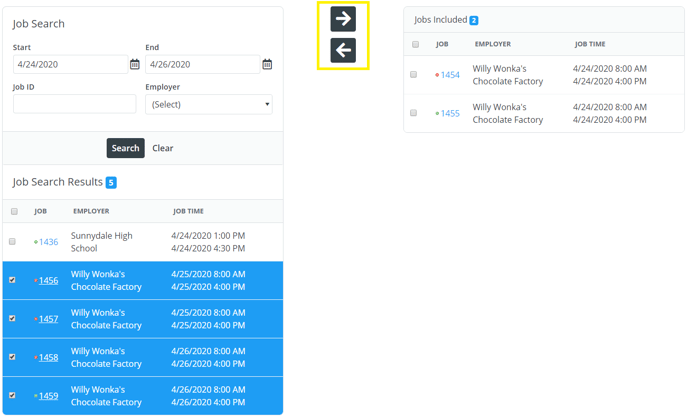The image size is (688, 419).
Task: Open job 1457 link
Action: click(x=48, y=319)
